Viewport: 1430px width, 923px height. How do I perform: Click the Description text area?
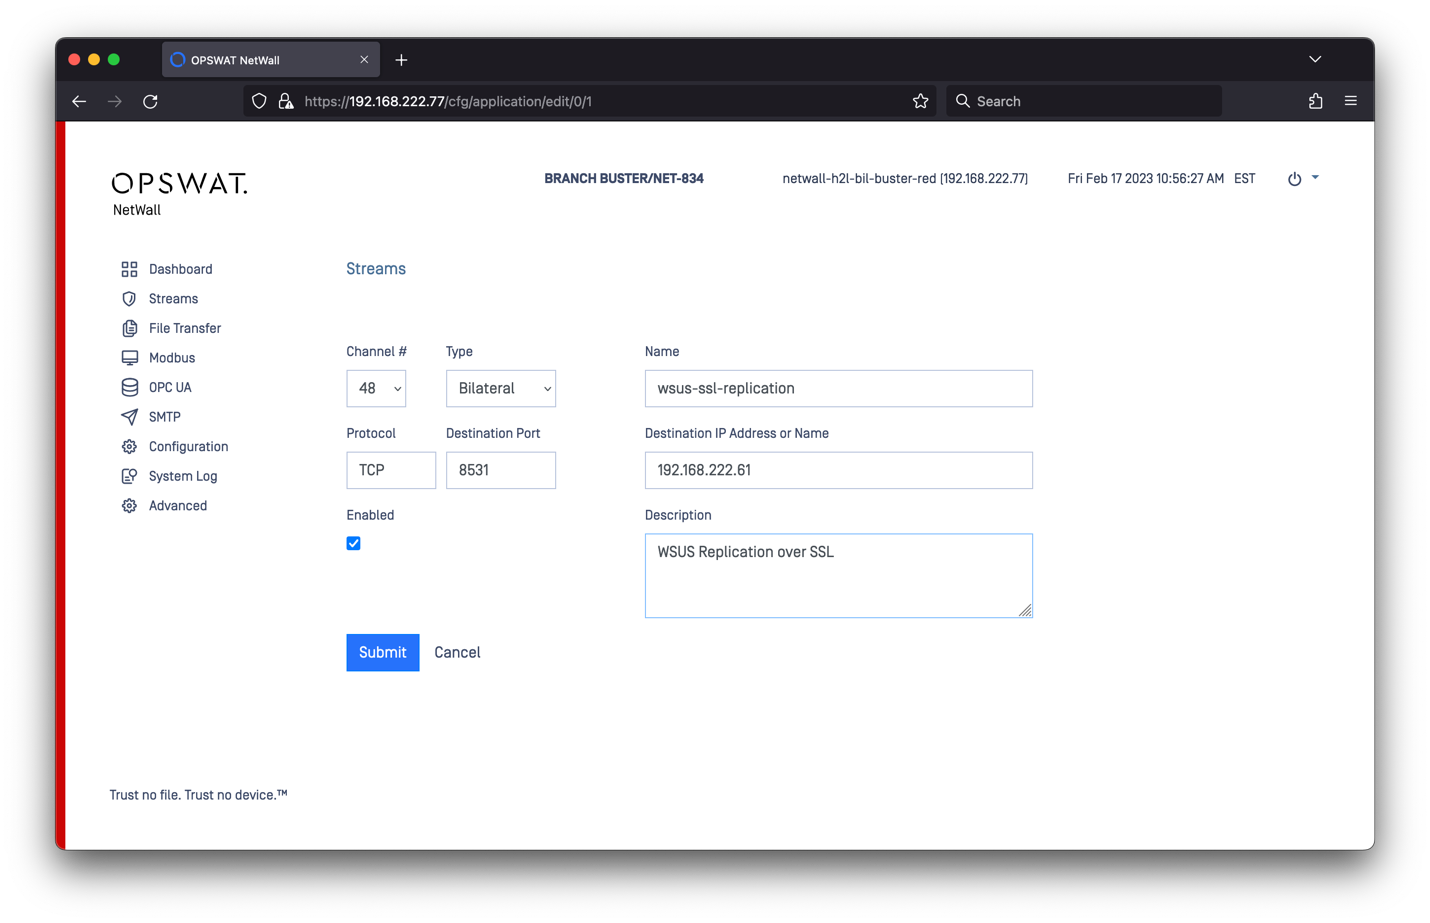[839, 576]
